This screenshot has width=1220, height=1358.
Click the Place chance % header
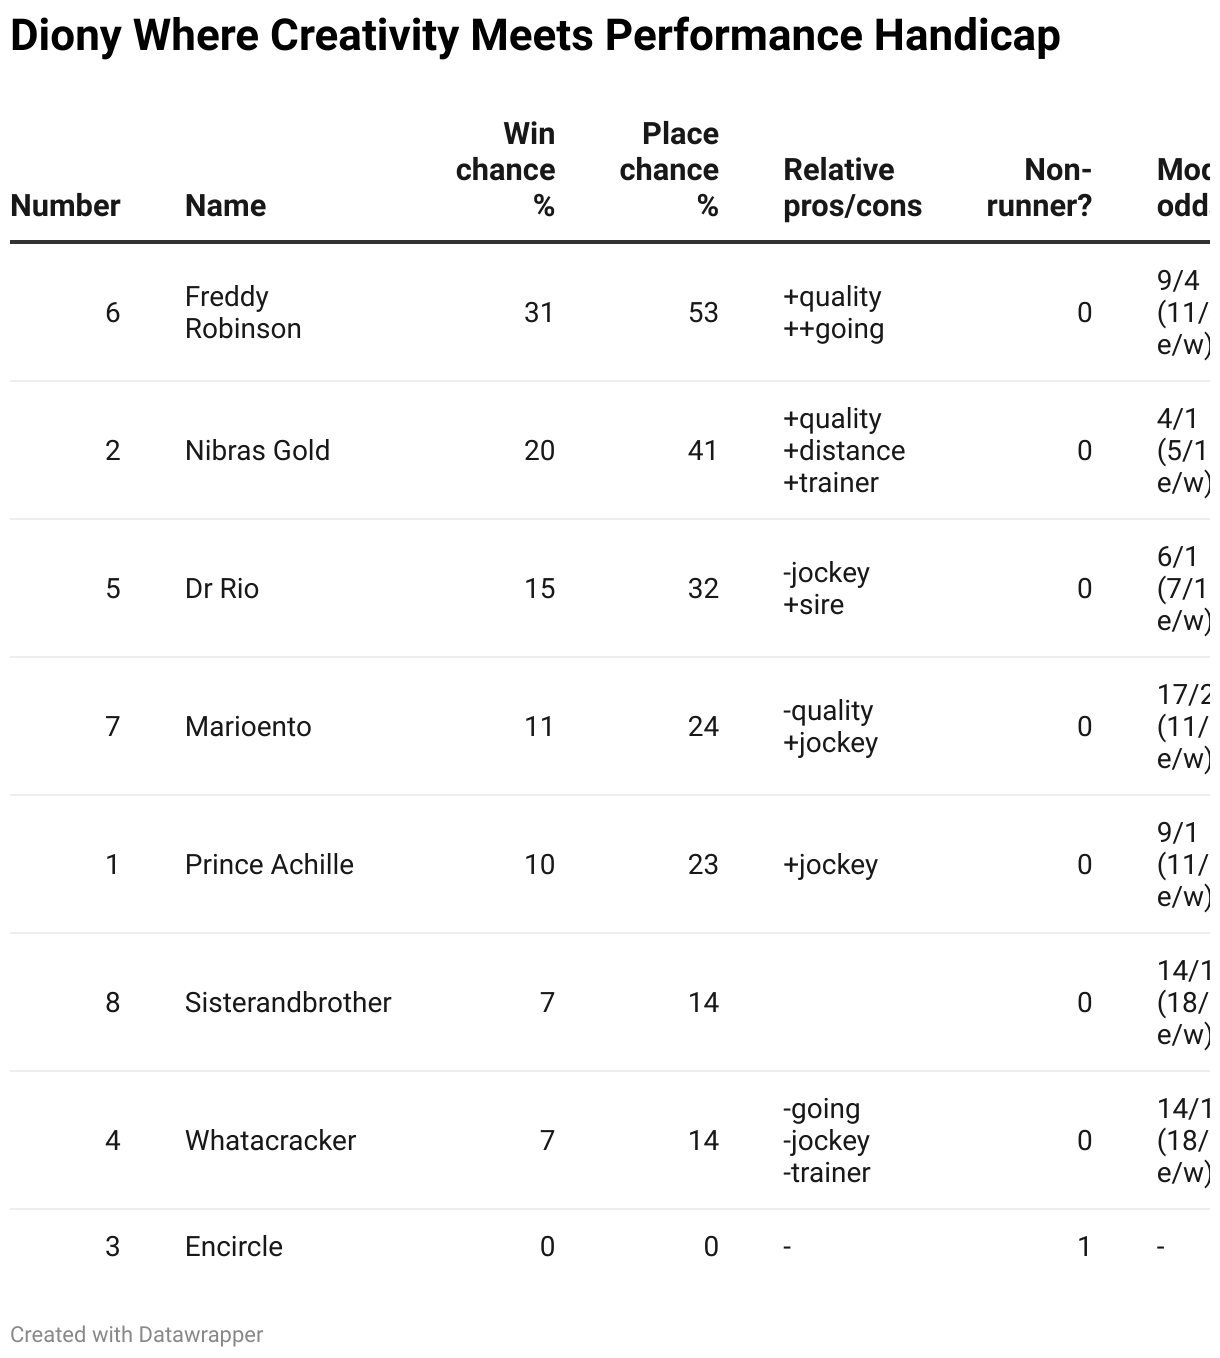click(x=669, y=169)
